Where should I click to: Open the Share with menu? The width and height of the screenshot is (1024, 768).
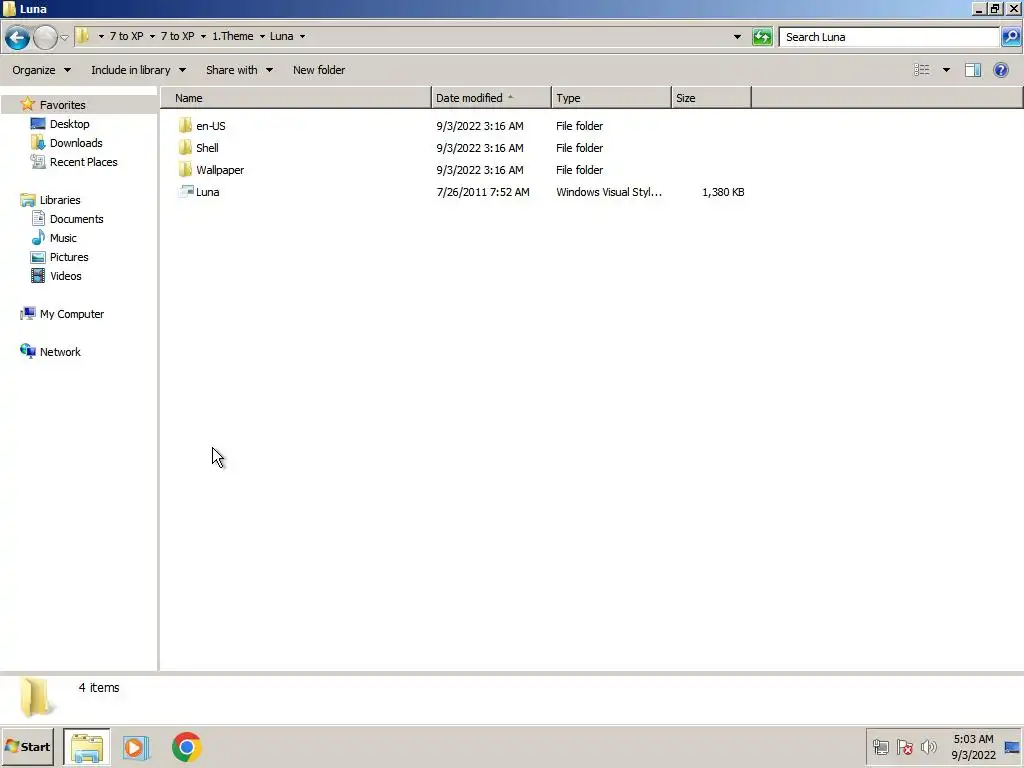point(239,70)
